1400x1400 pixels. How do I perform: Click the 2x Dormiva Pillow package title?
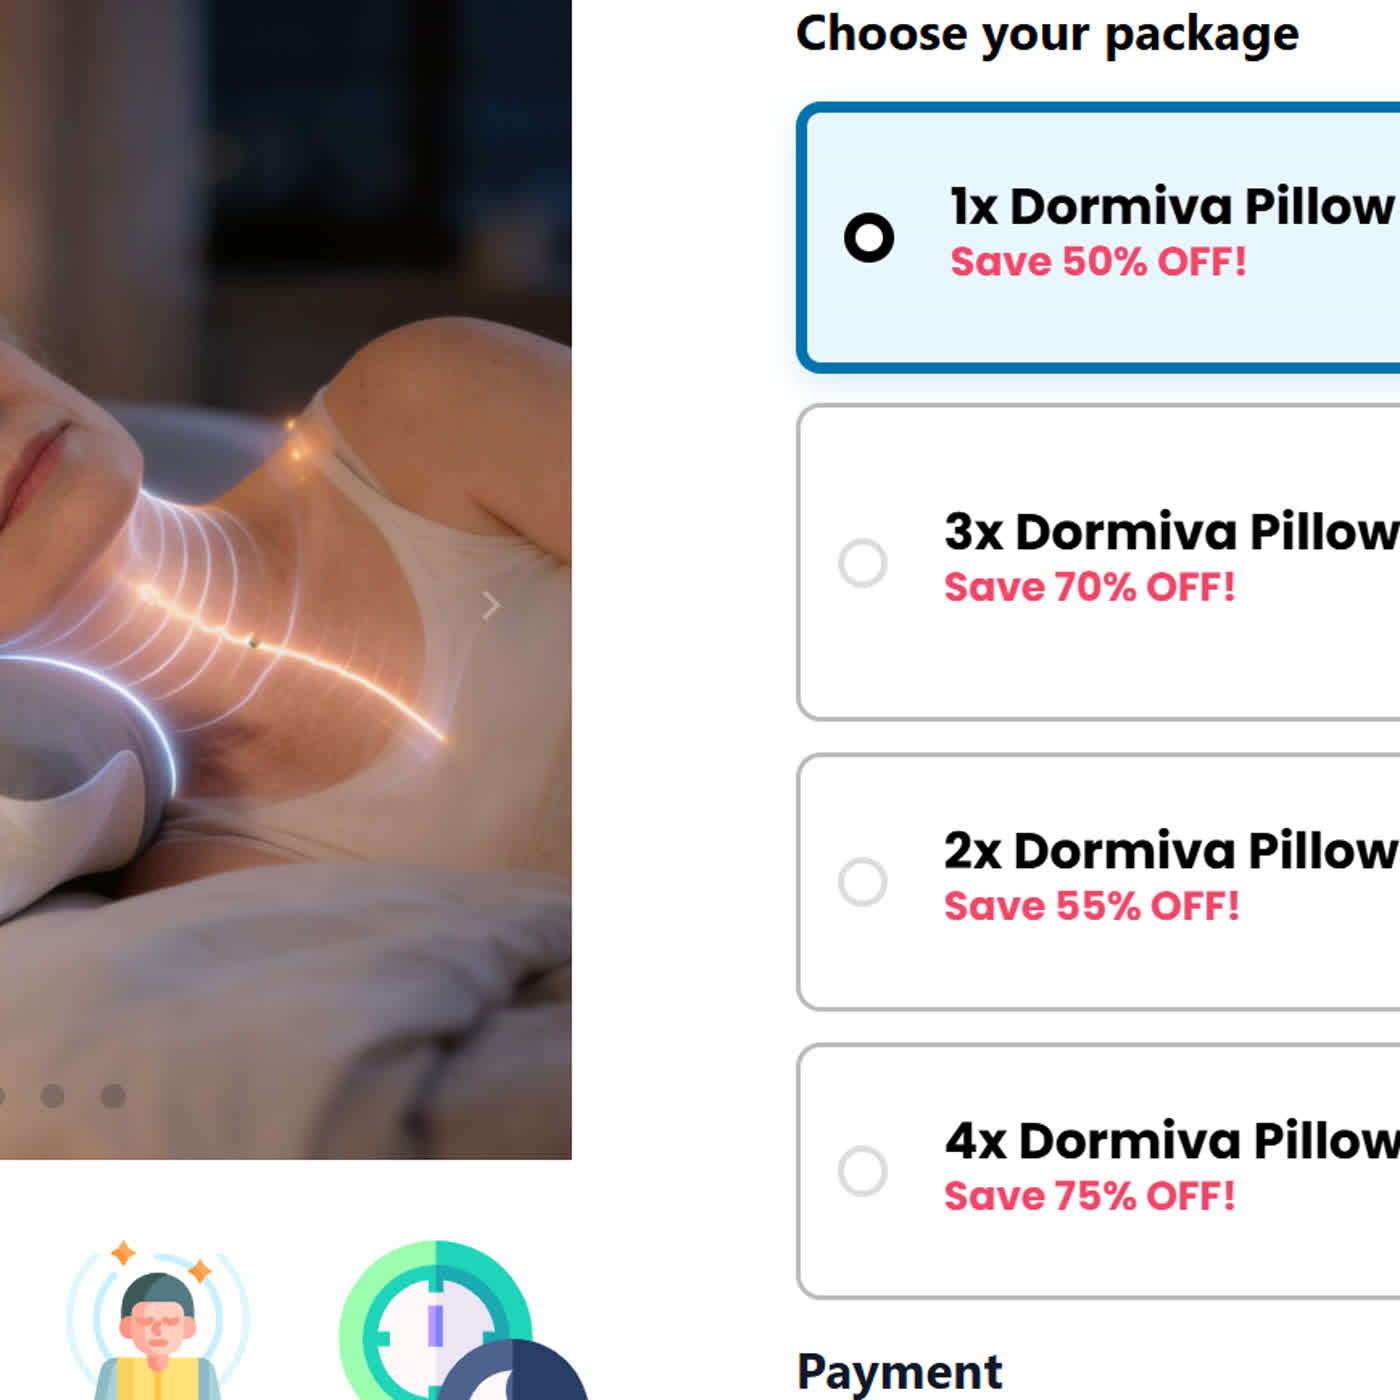tap(1170, 851)
